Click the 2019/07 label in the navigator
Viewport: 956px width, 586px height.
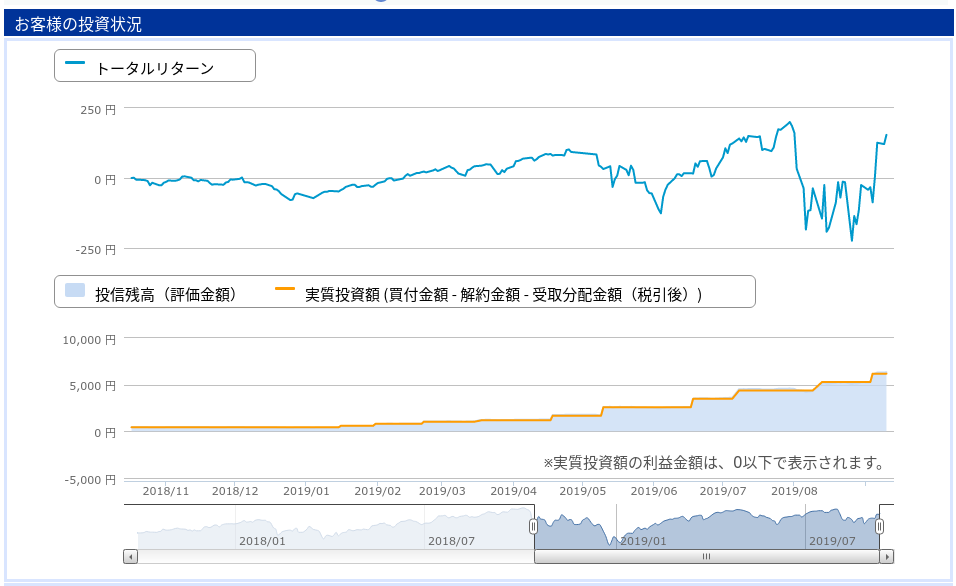pyautogui.click(x=832, y=541)
